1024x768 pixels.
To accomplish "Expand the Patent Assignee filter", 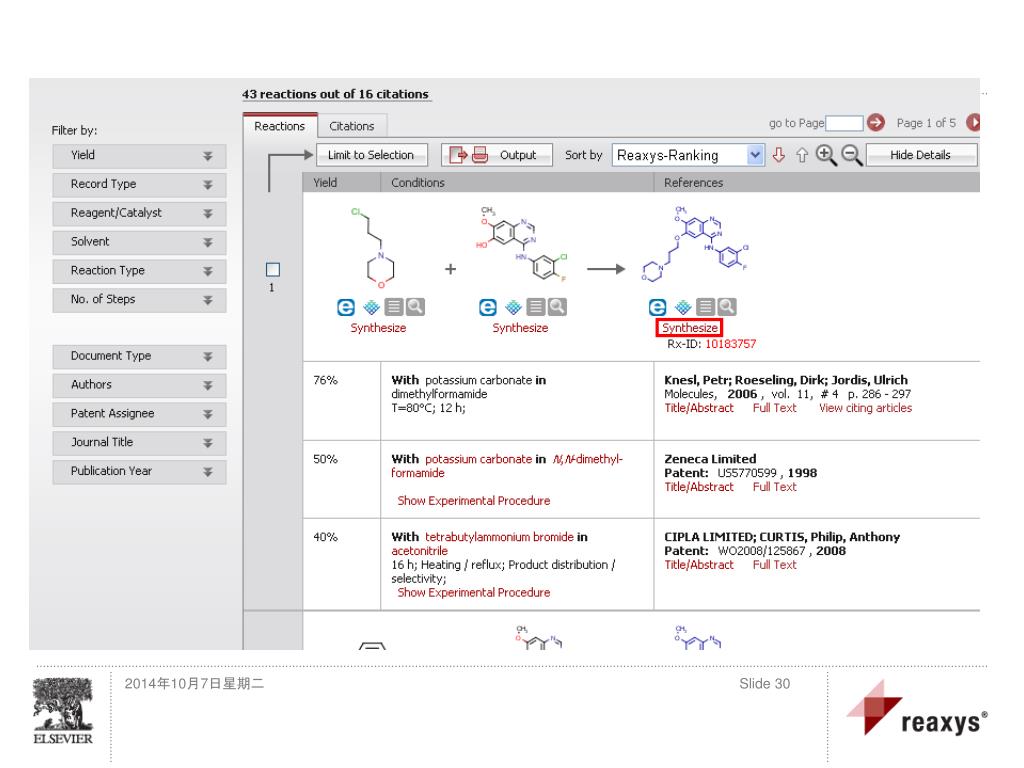I will pos(139,413).
